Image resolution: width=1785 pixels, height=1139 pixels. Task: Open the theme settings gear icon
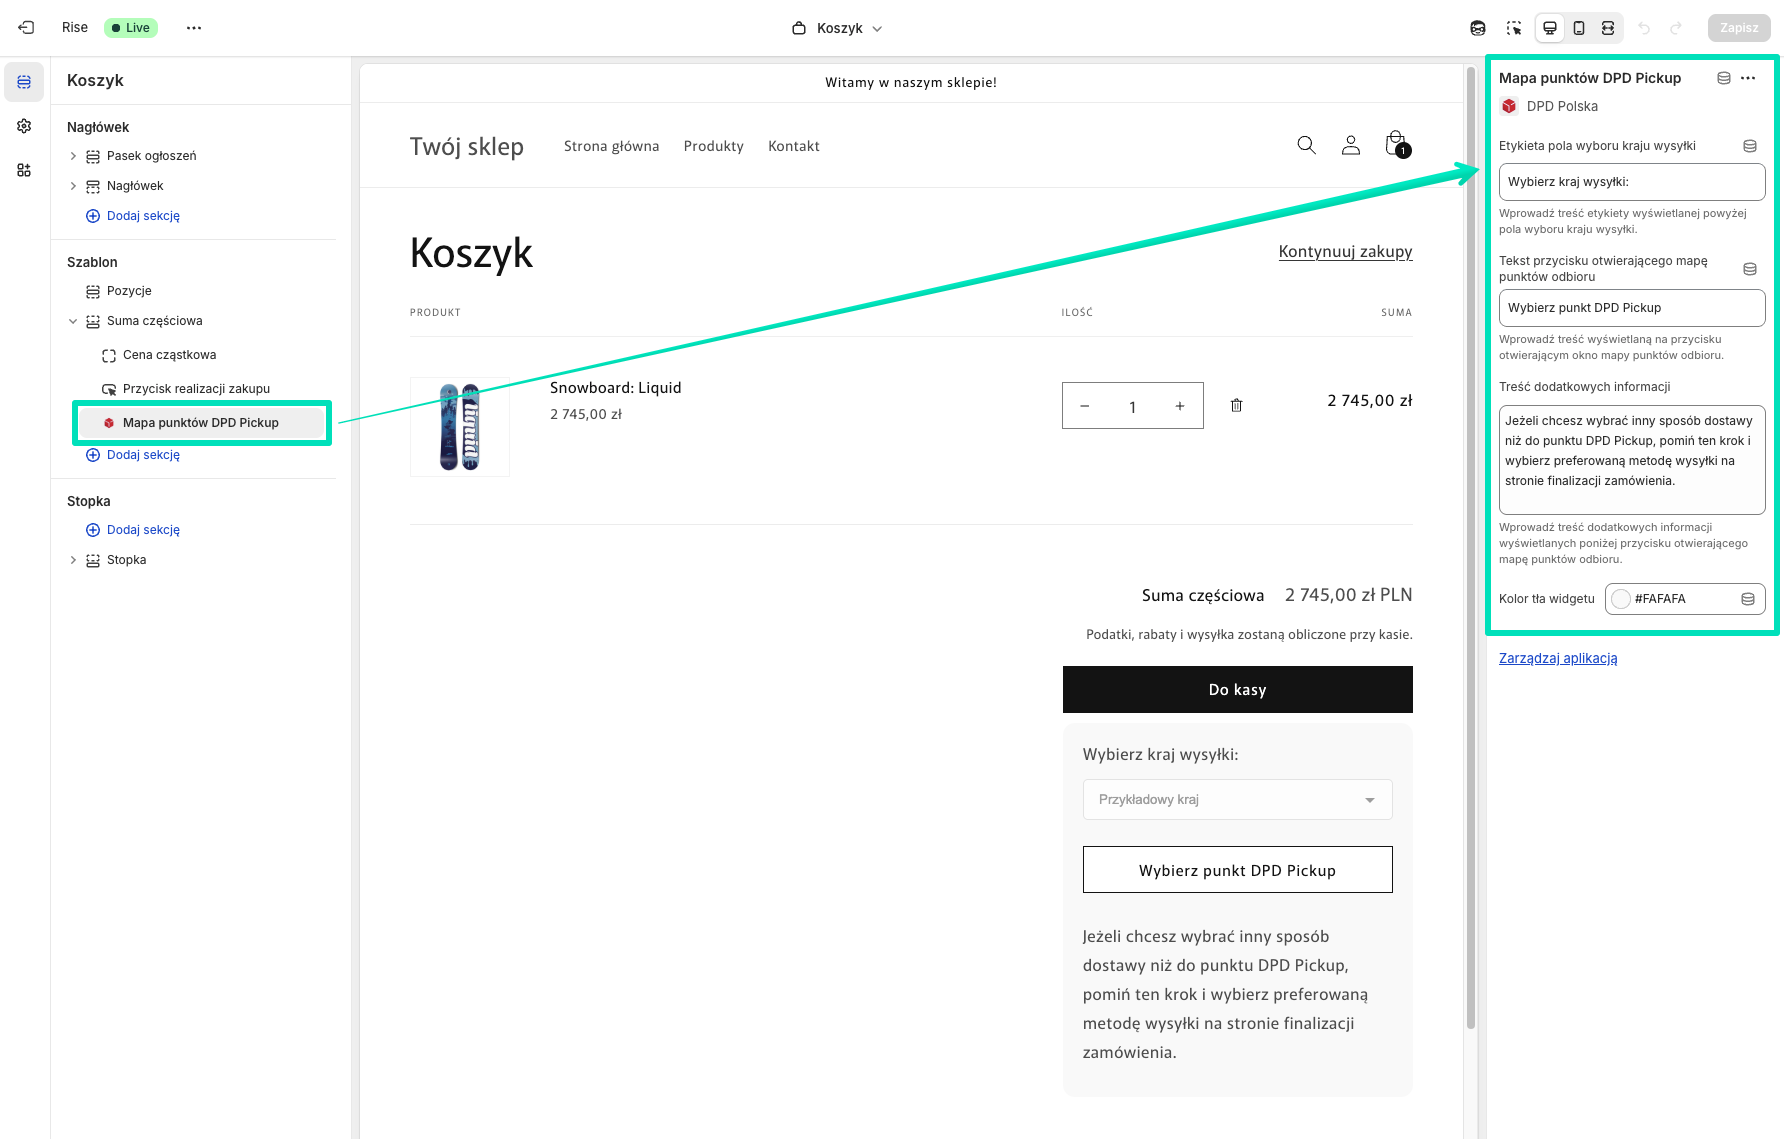tap(24, 126)
